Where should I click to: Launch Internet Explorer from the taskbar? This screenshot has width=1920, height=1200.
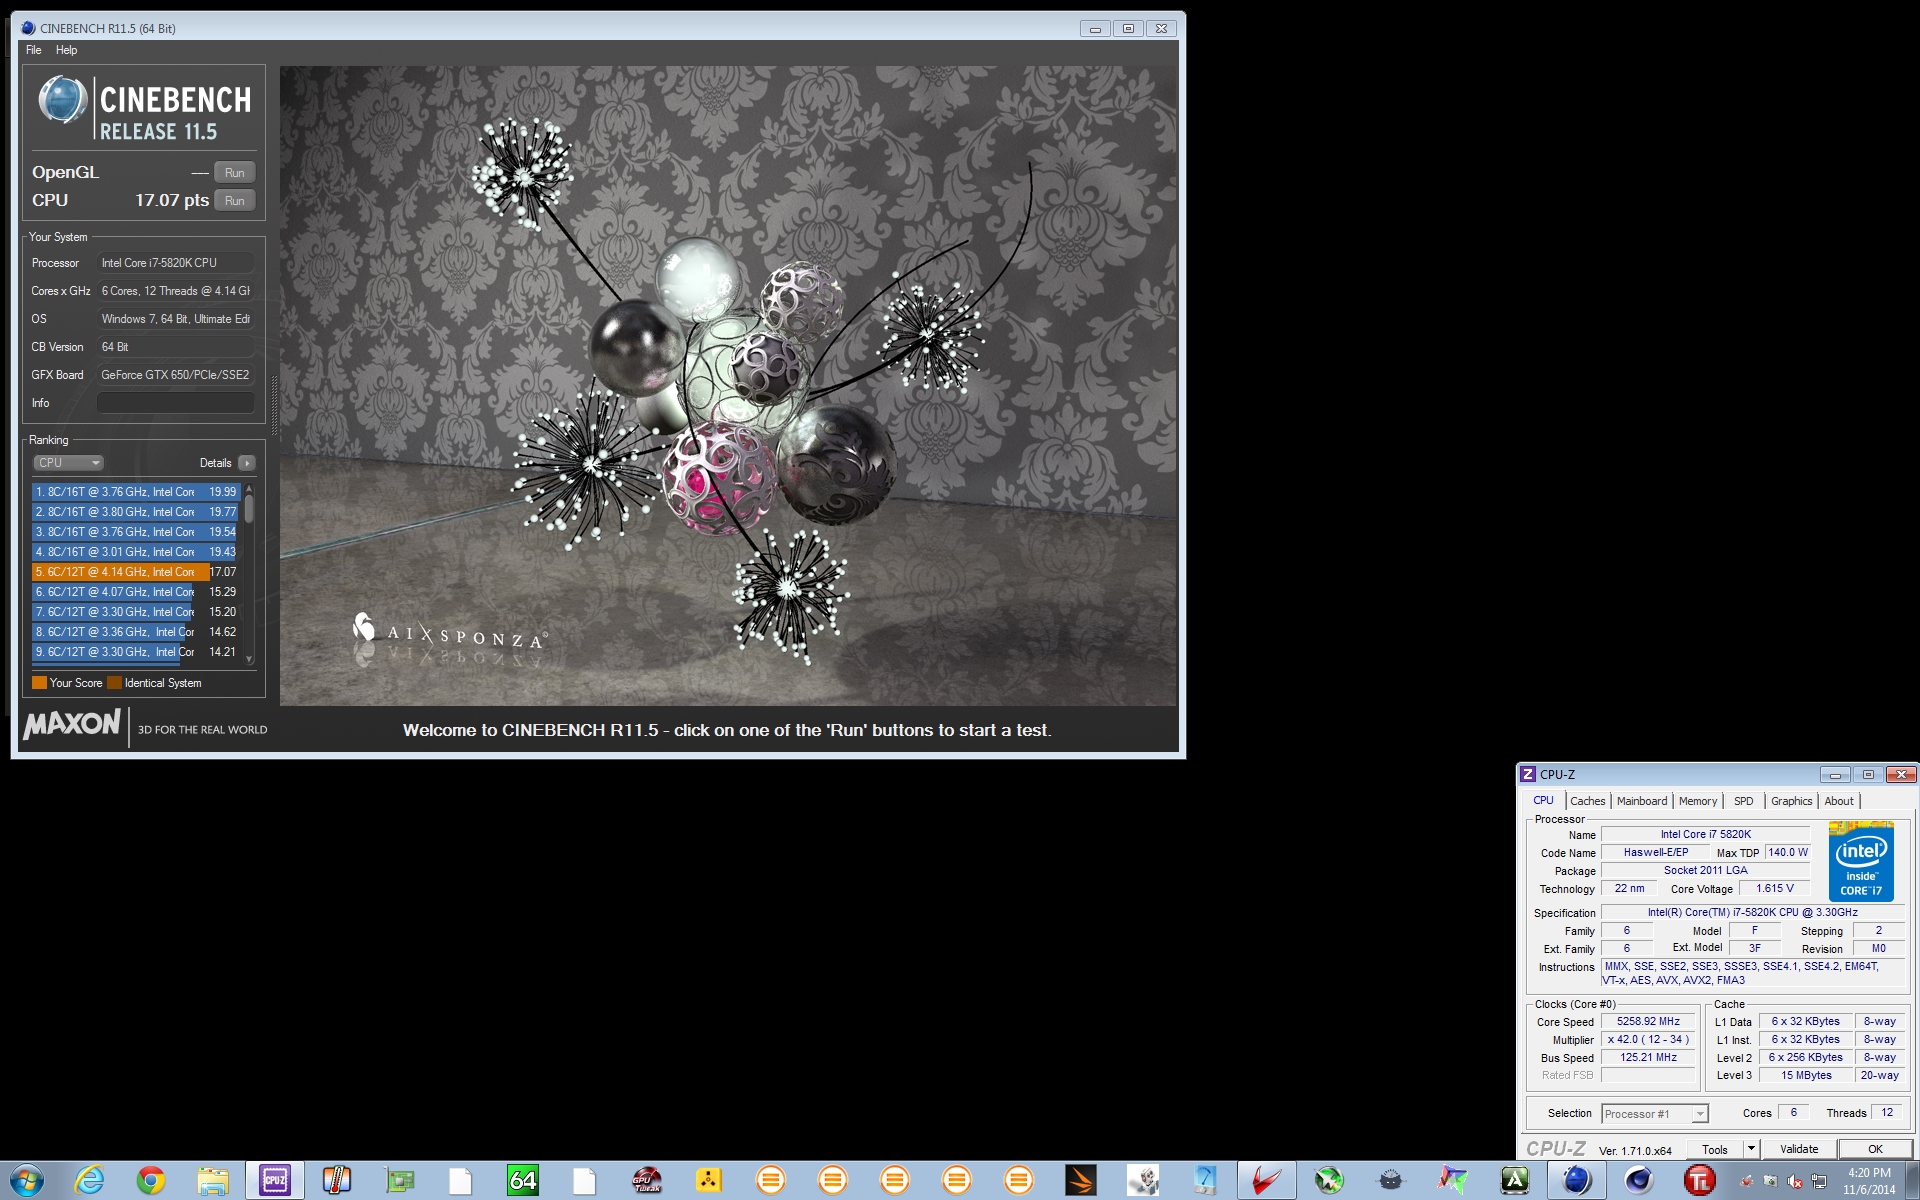[x=89, y=1181]
